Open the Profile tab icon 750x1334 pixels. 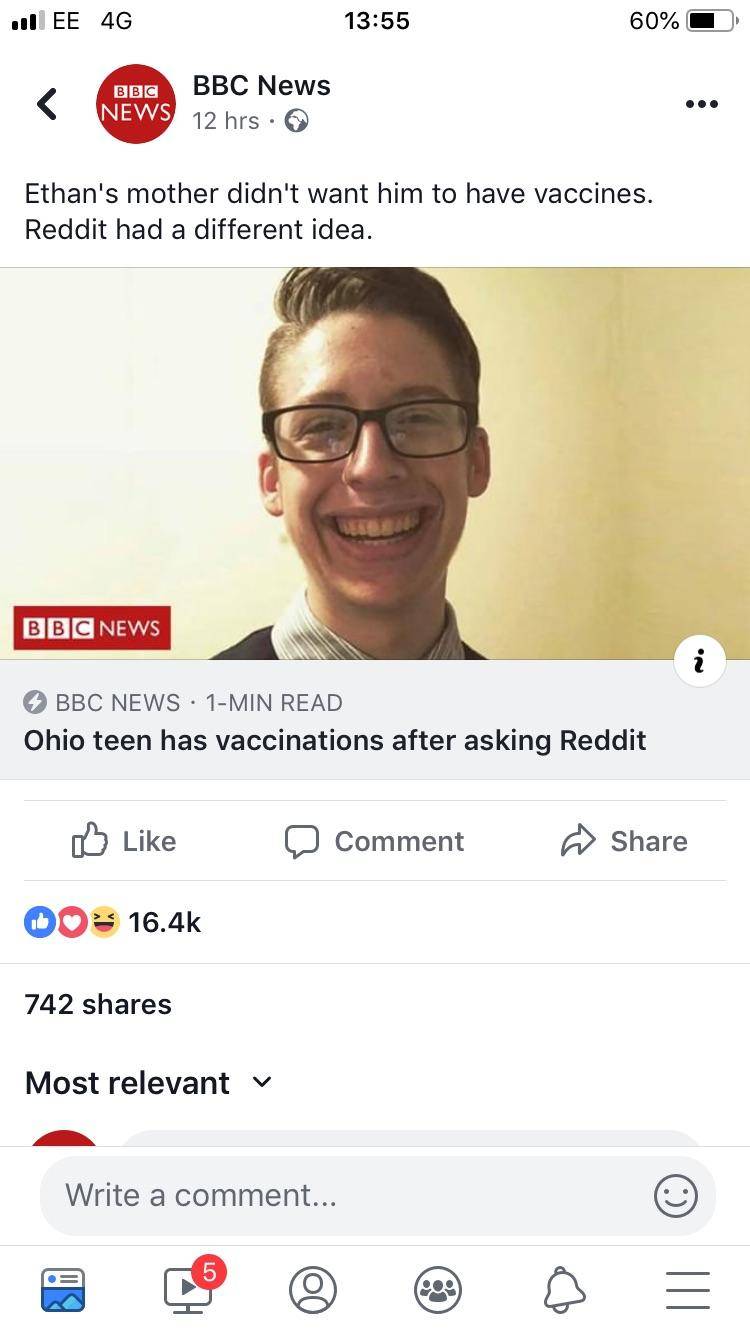pyautogui.click(x=313, y=1289)
